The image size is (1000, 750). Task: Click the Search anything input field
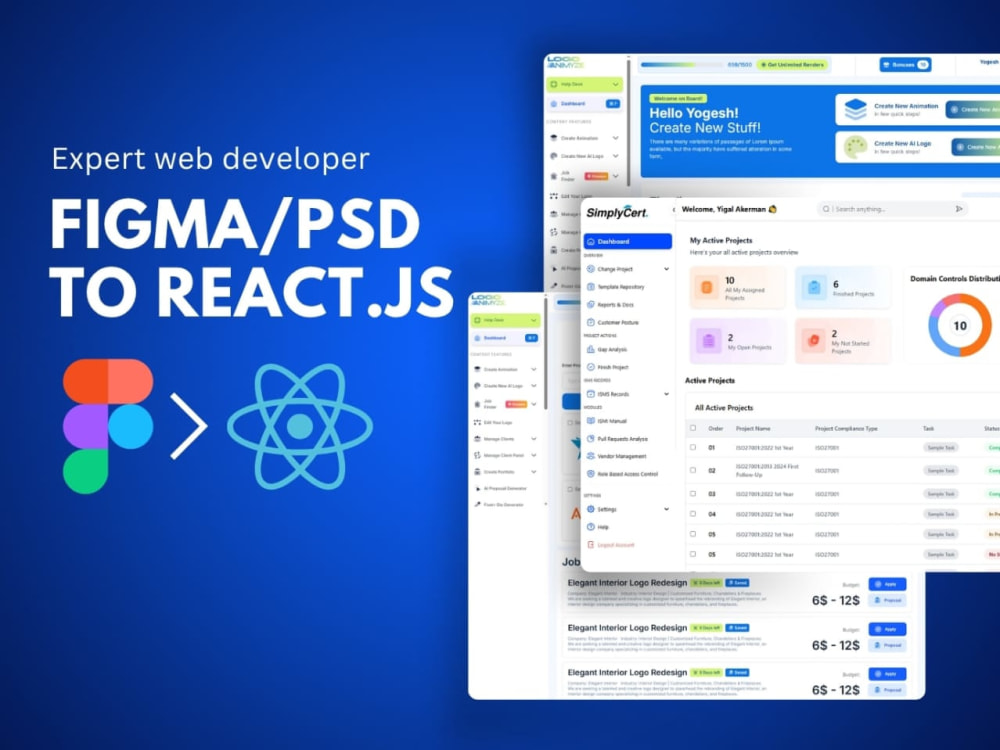[892, 209]
